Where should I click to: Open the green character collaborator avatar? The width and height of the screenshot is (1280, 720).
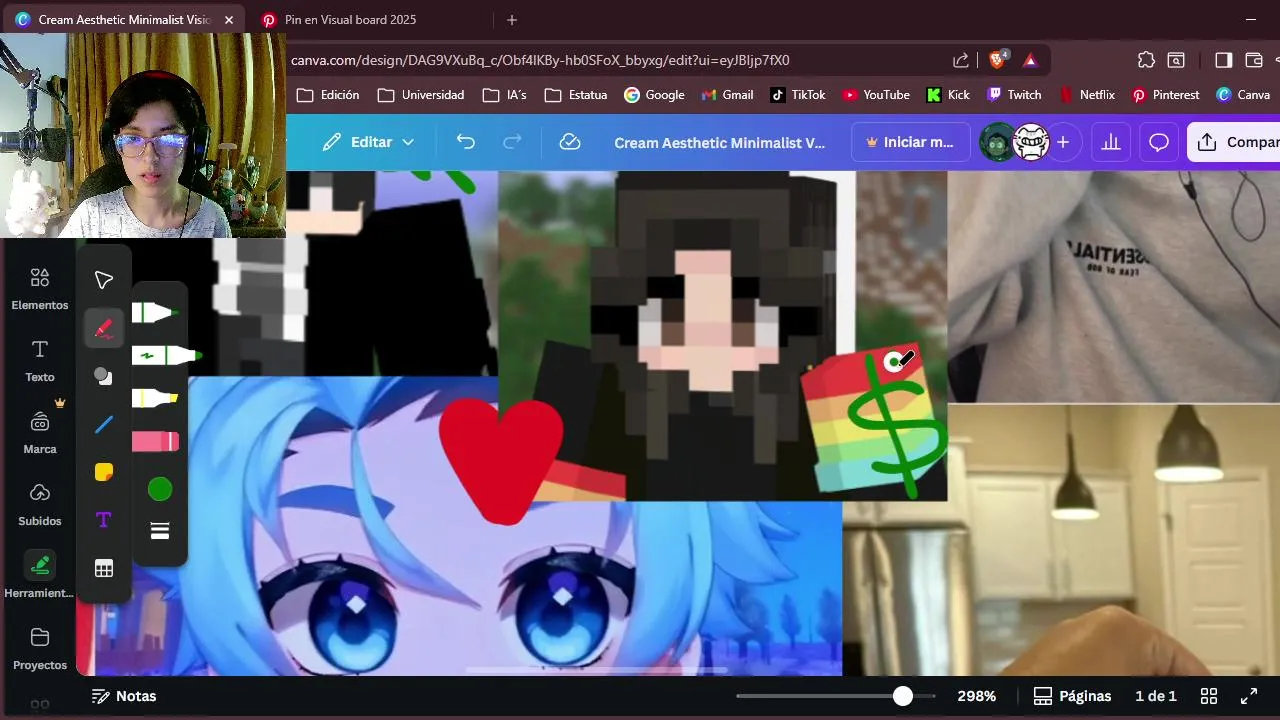(x=997, y=142)
